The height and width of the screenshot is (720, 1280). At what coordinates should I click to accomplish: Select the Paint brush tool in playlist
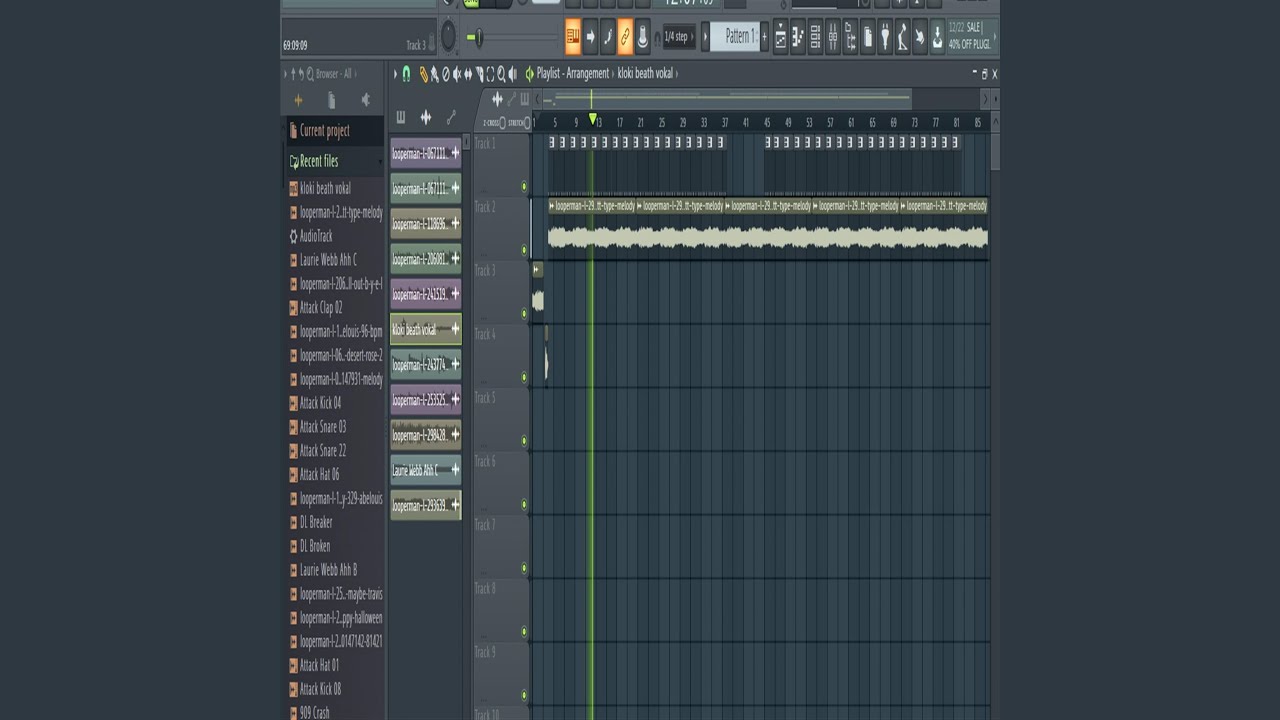(435, 74)
